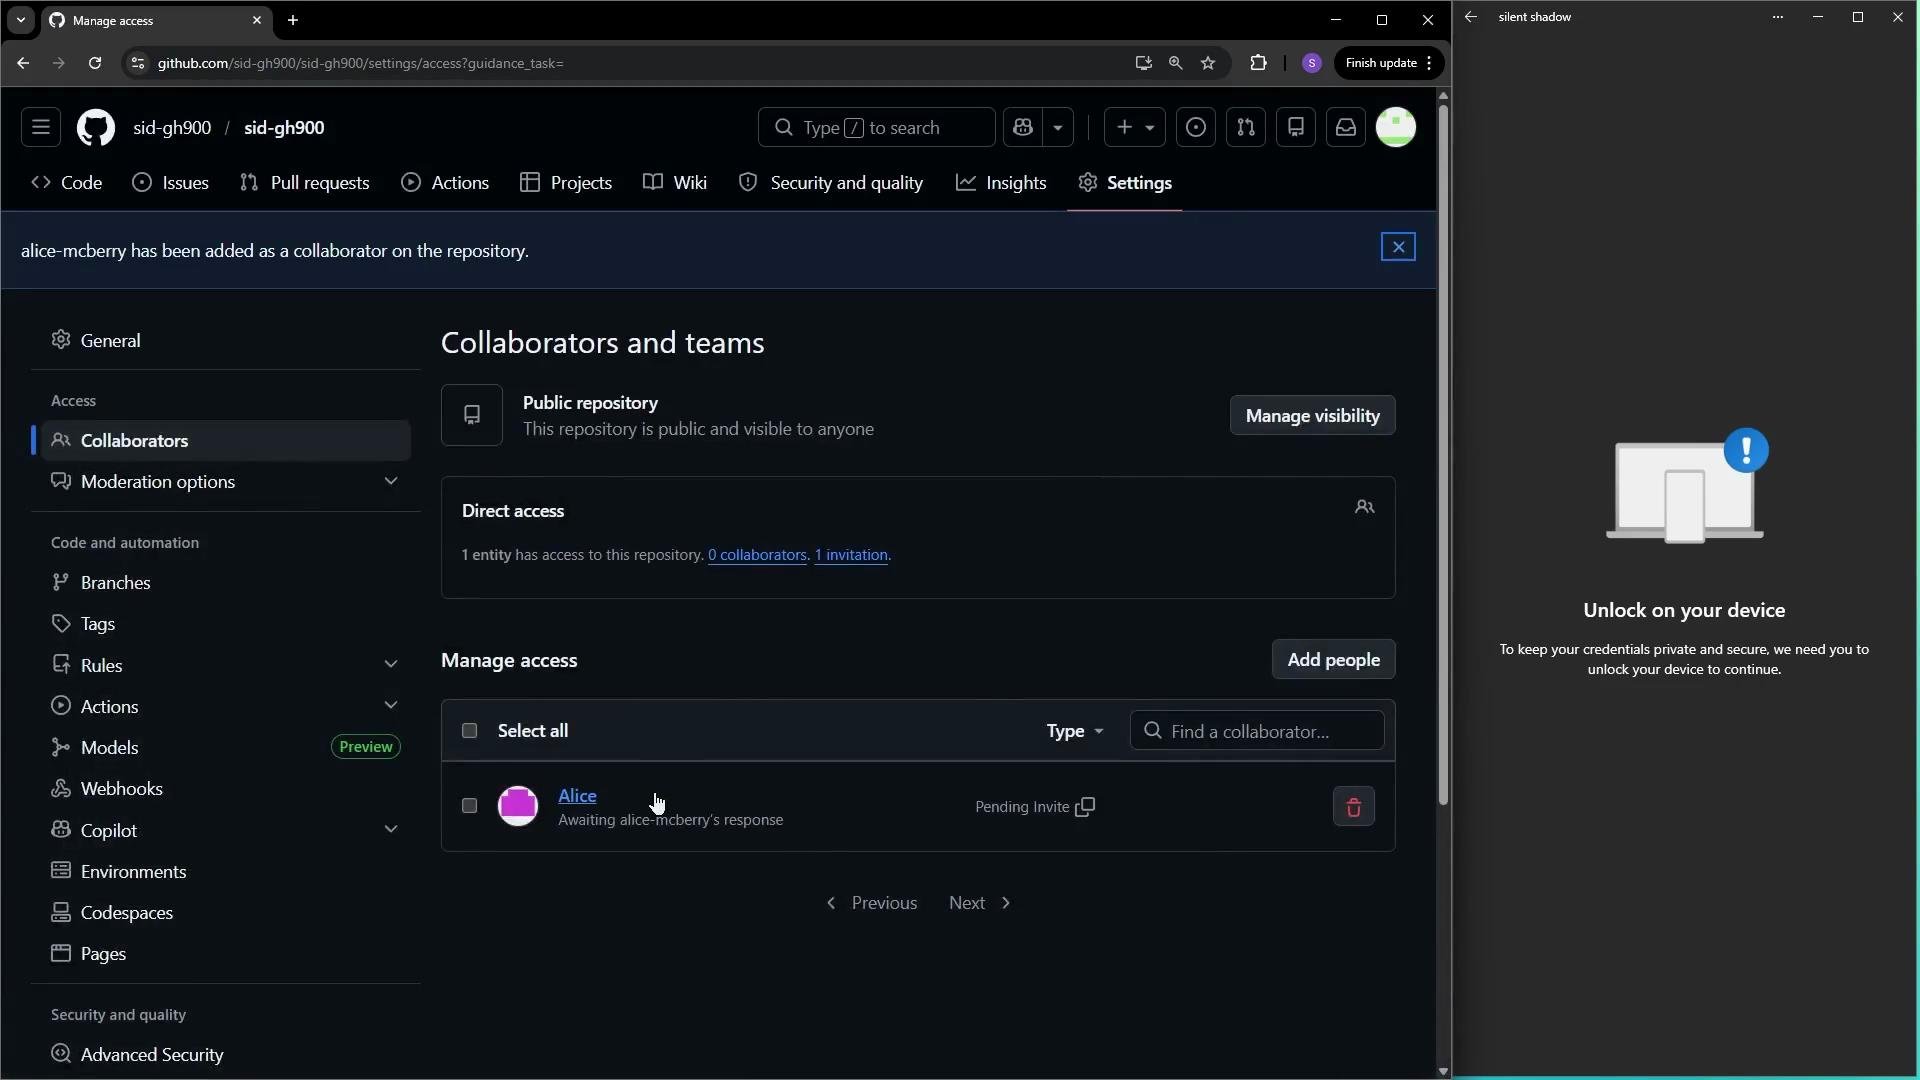Open the sid-gh900 owner breadcrumb link
This screenshot has width=1920, height=1080.
click(x=172, y=128)
